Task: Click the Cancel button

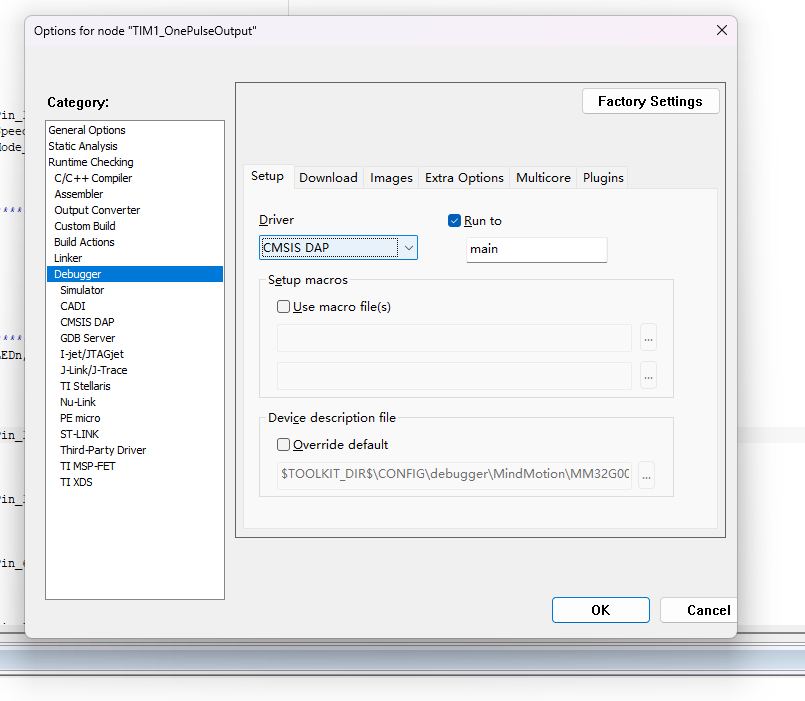Action: (x=708, y=610)
